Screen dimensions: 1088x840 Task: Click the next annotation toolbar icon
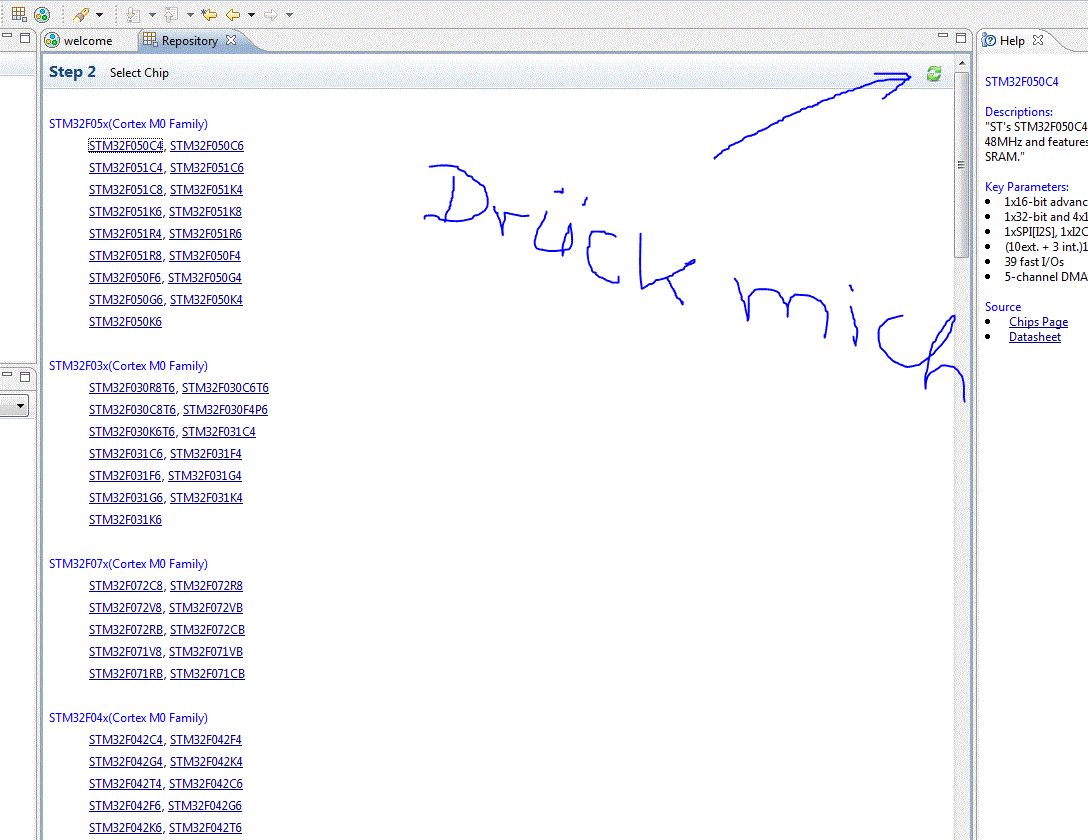(x=133, y=15)
